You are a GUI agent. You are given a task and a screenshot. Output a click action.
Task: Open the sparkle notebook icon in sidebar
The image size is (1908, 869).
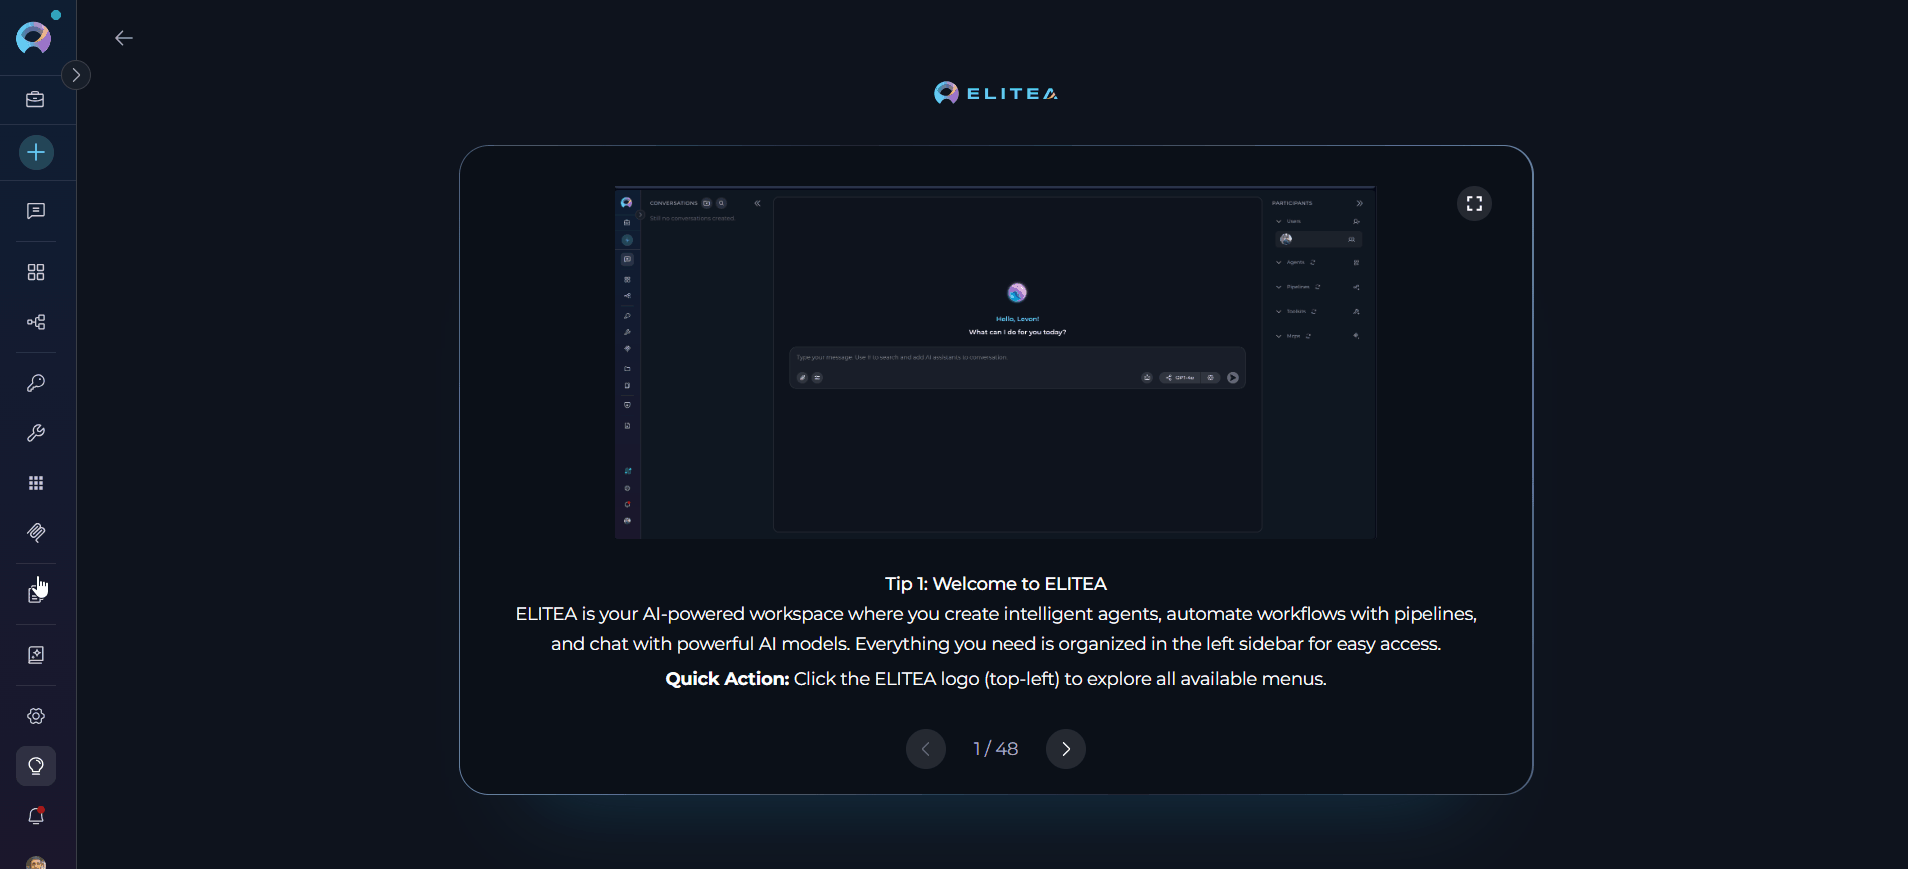[x=36, y=655]
